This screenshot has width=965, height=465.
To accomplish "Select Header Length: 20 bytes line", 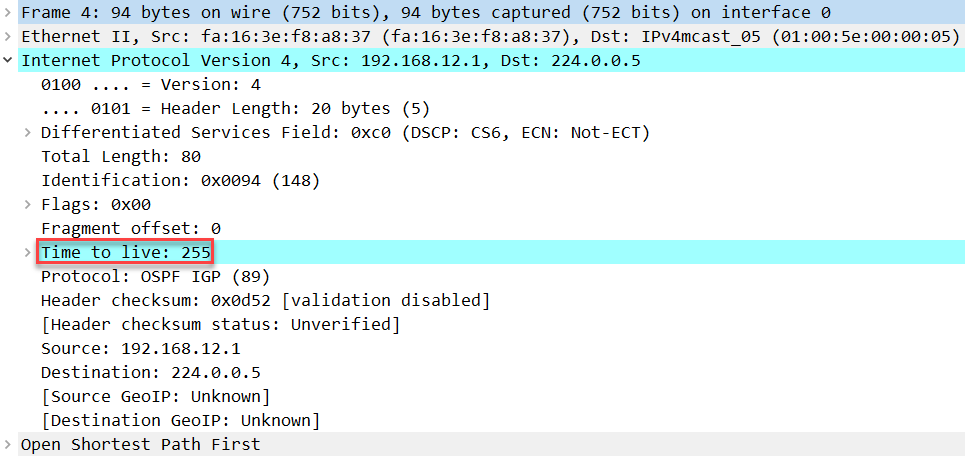I will click(x=235, y=108).
